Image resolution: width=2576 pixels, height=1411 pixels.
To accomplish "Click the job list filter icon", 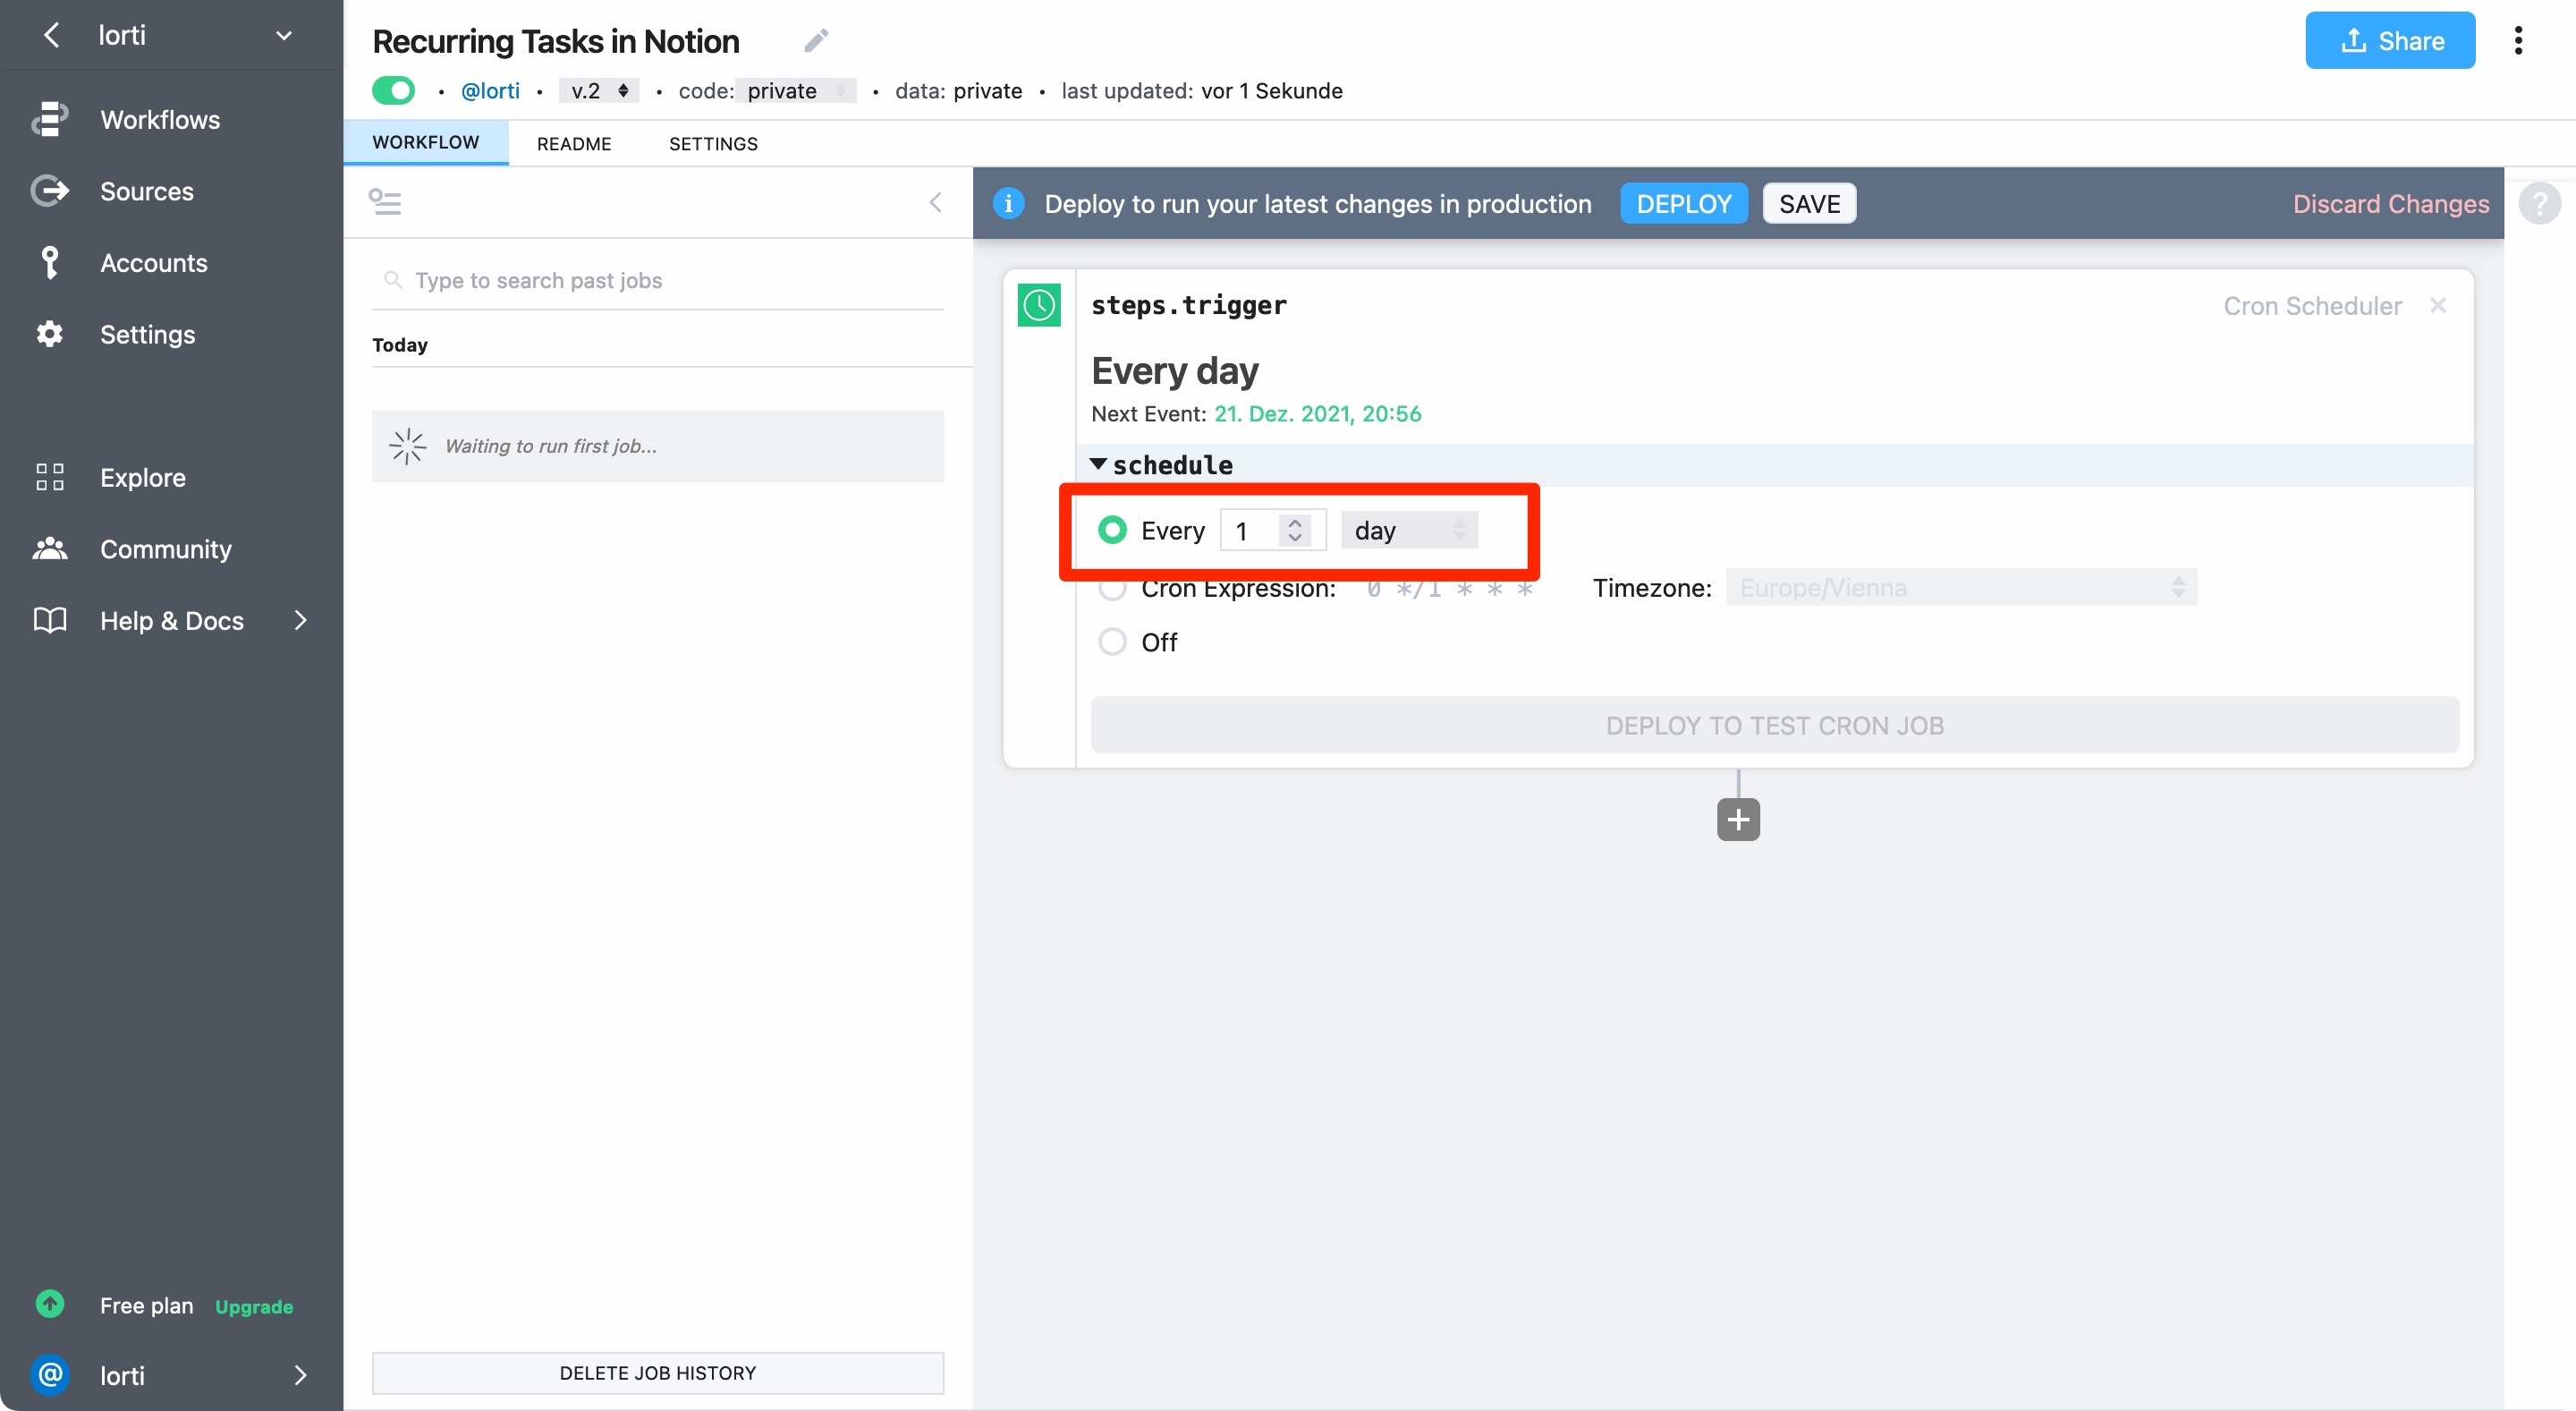I will pos(385,202).
